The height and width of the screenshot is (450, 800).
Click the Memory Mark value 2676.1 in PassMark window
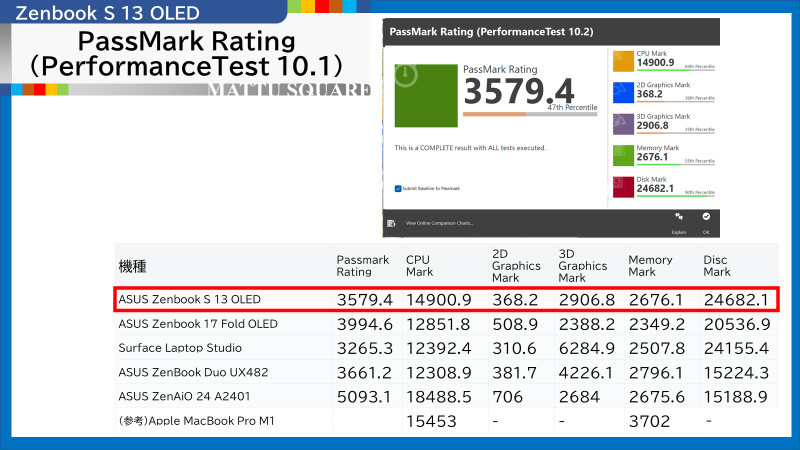pos(653,157)
